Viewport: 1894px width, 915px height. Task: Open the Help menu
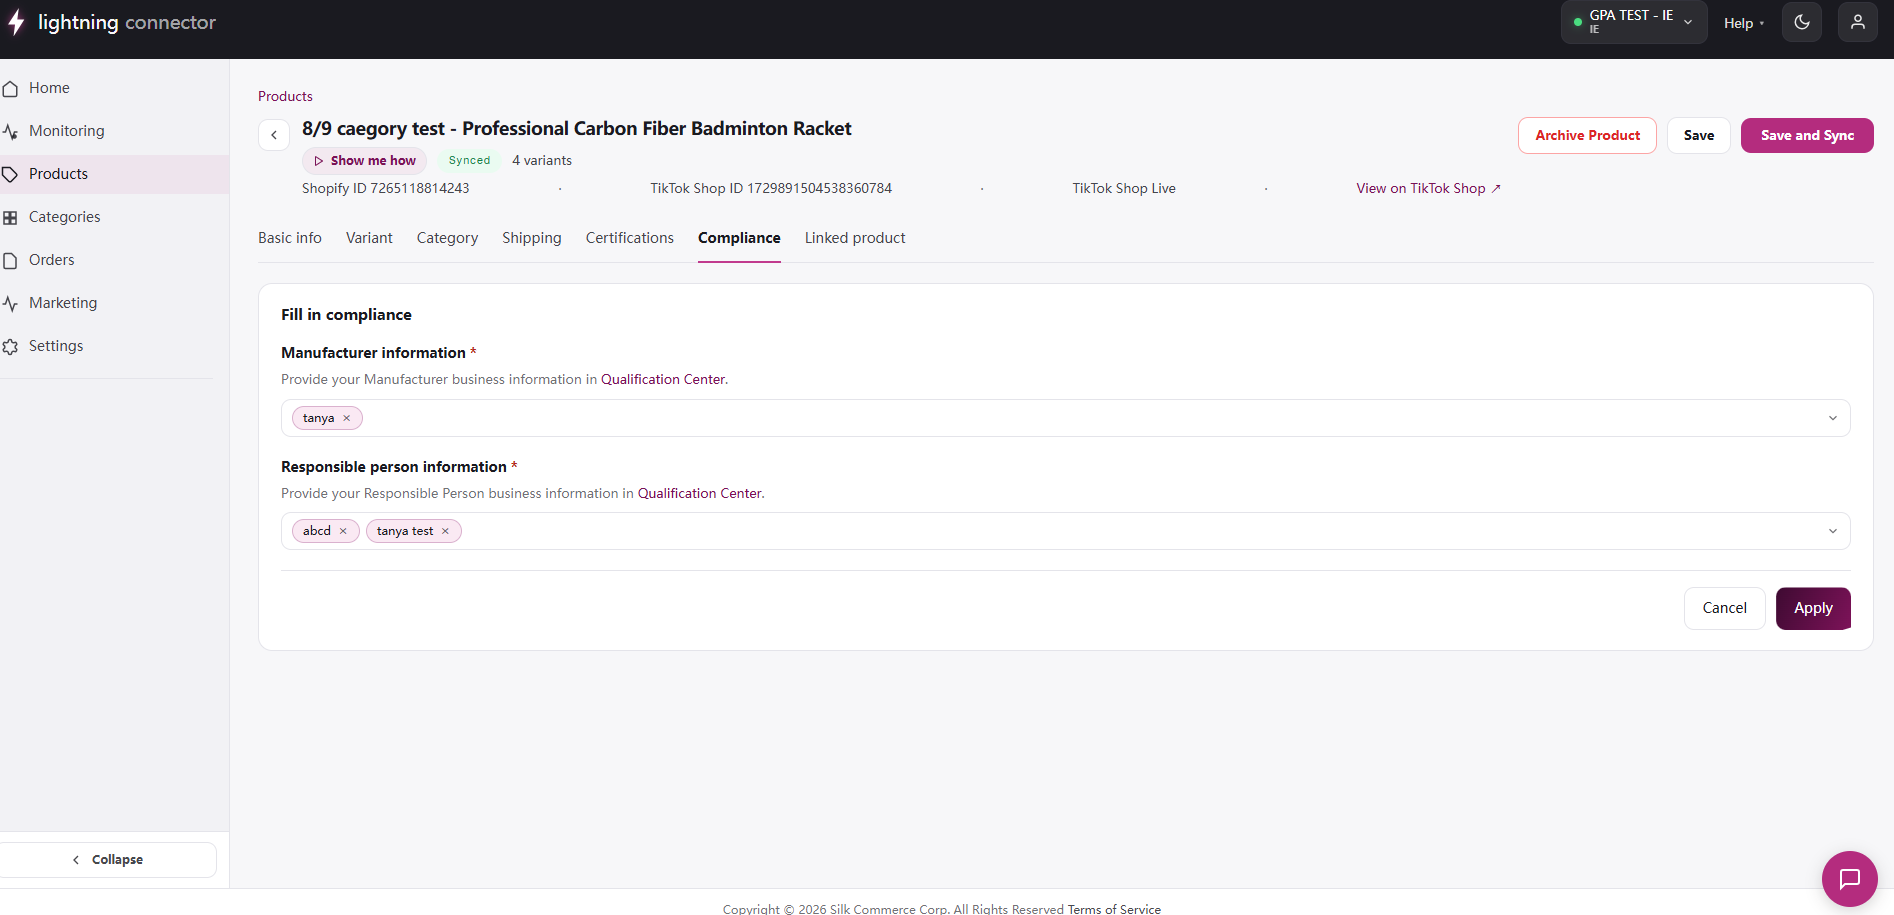pos(1744,23)
